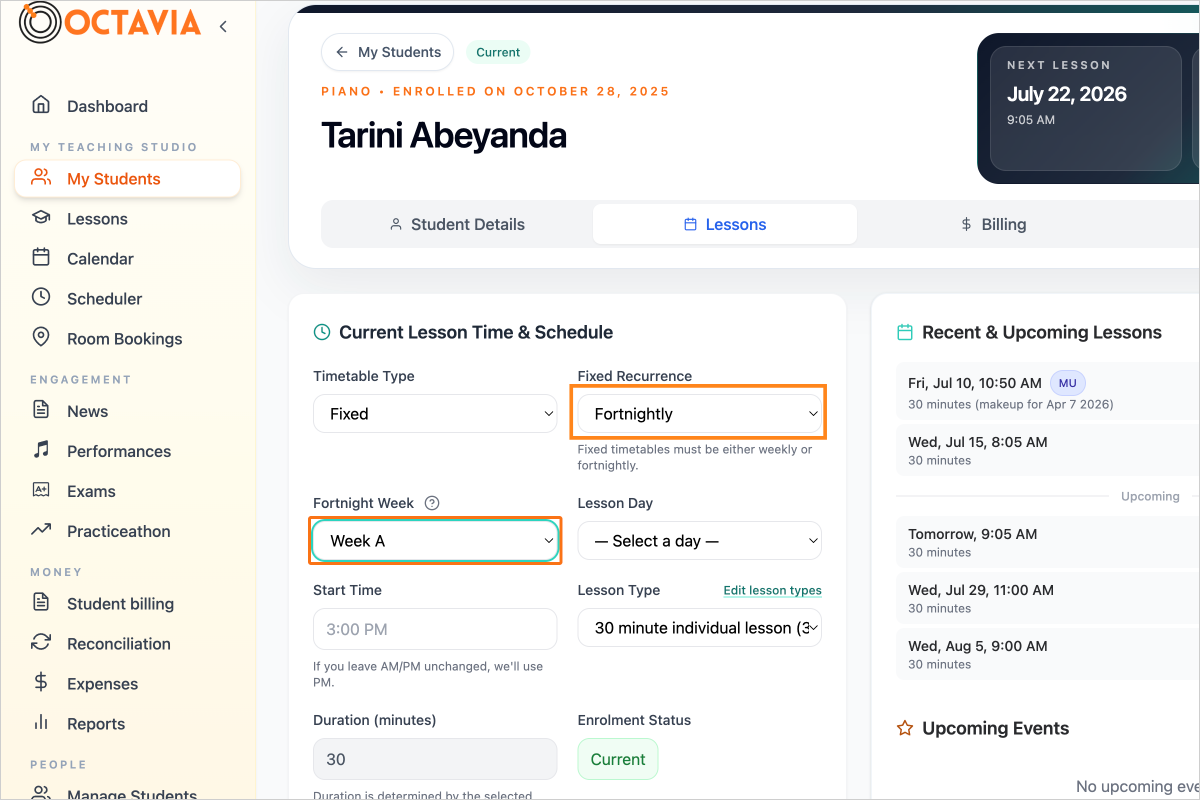This screenshot has width=1200, height=800.
Task: Collapse the sidebar with the chevron
Action: (x=223, y=27)
